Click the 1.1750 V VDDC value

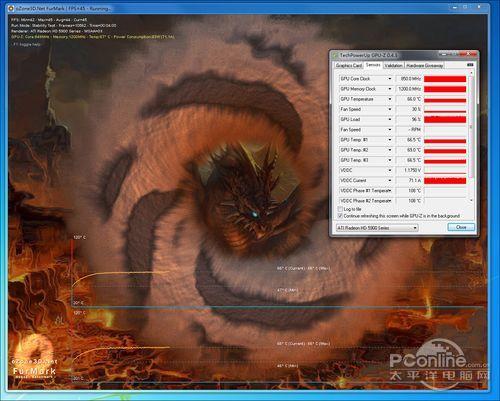tap(412, 170)
